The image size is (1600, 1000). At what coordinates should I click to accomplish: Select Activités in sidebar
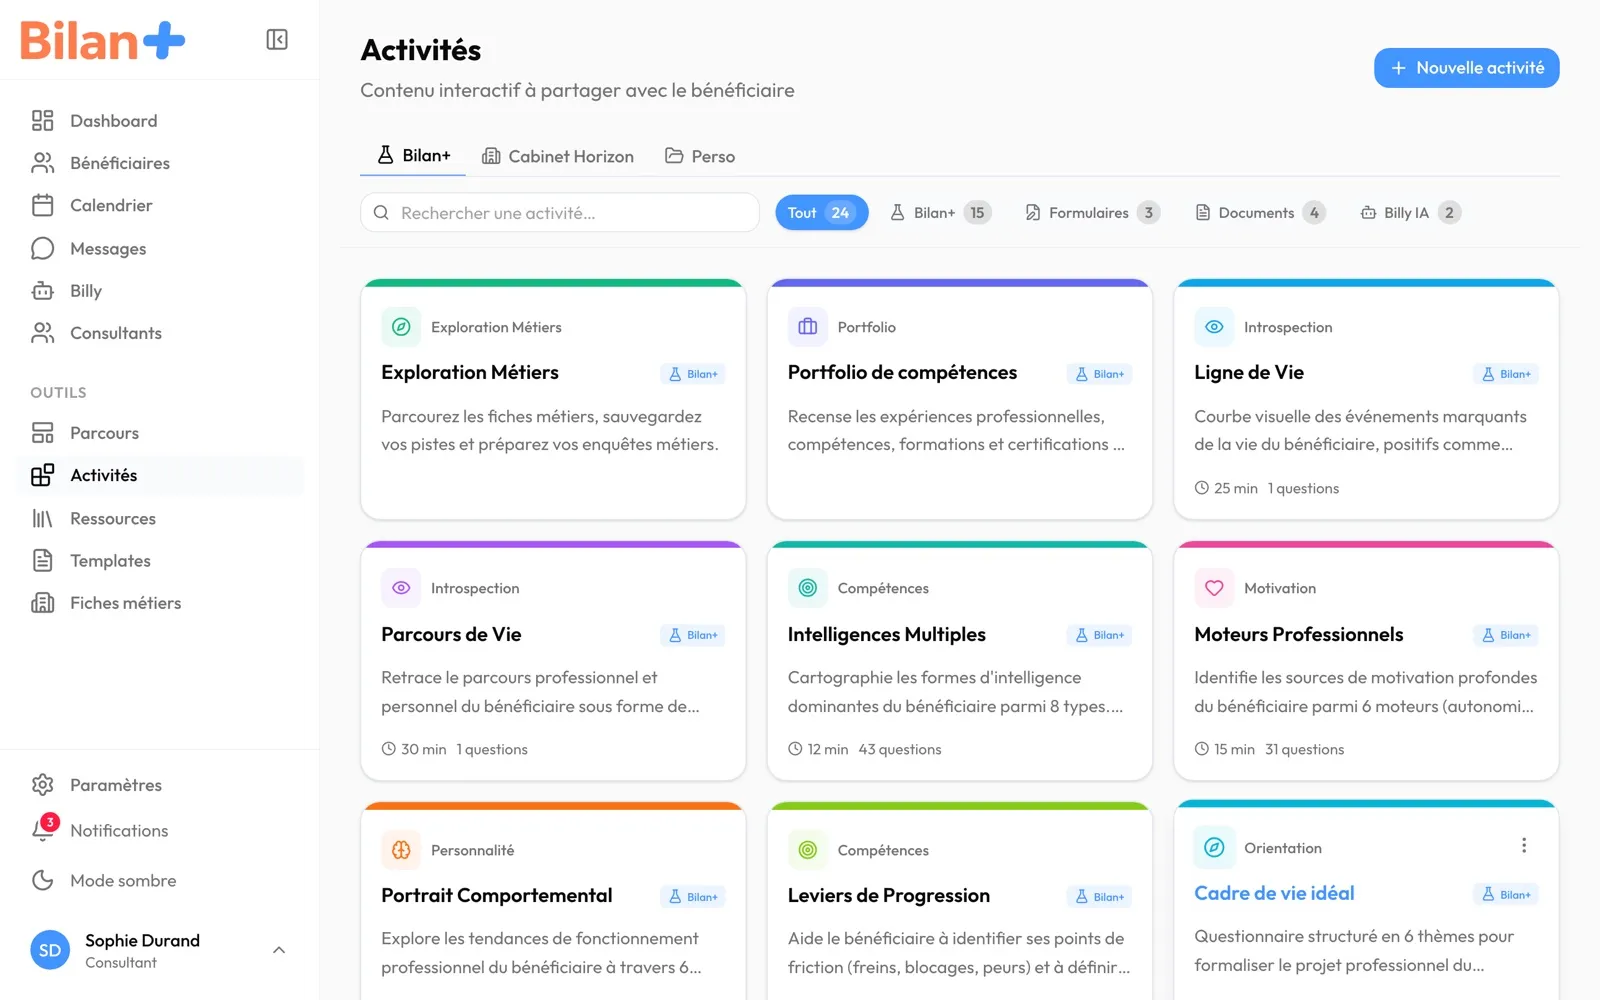160,475
